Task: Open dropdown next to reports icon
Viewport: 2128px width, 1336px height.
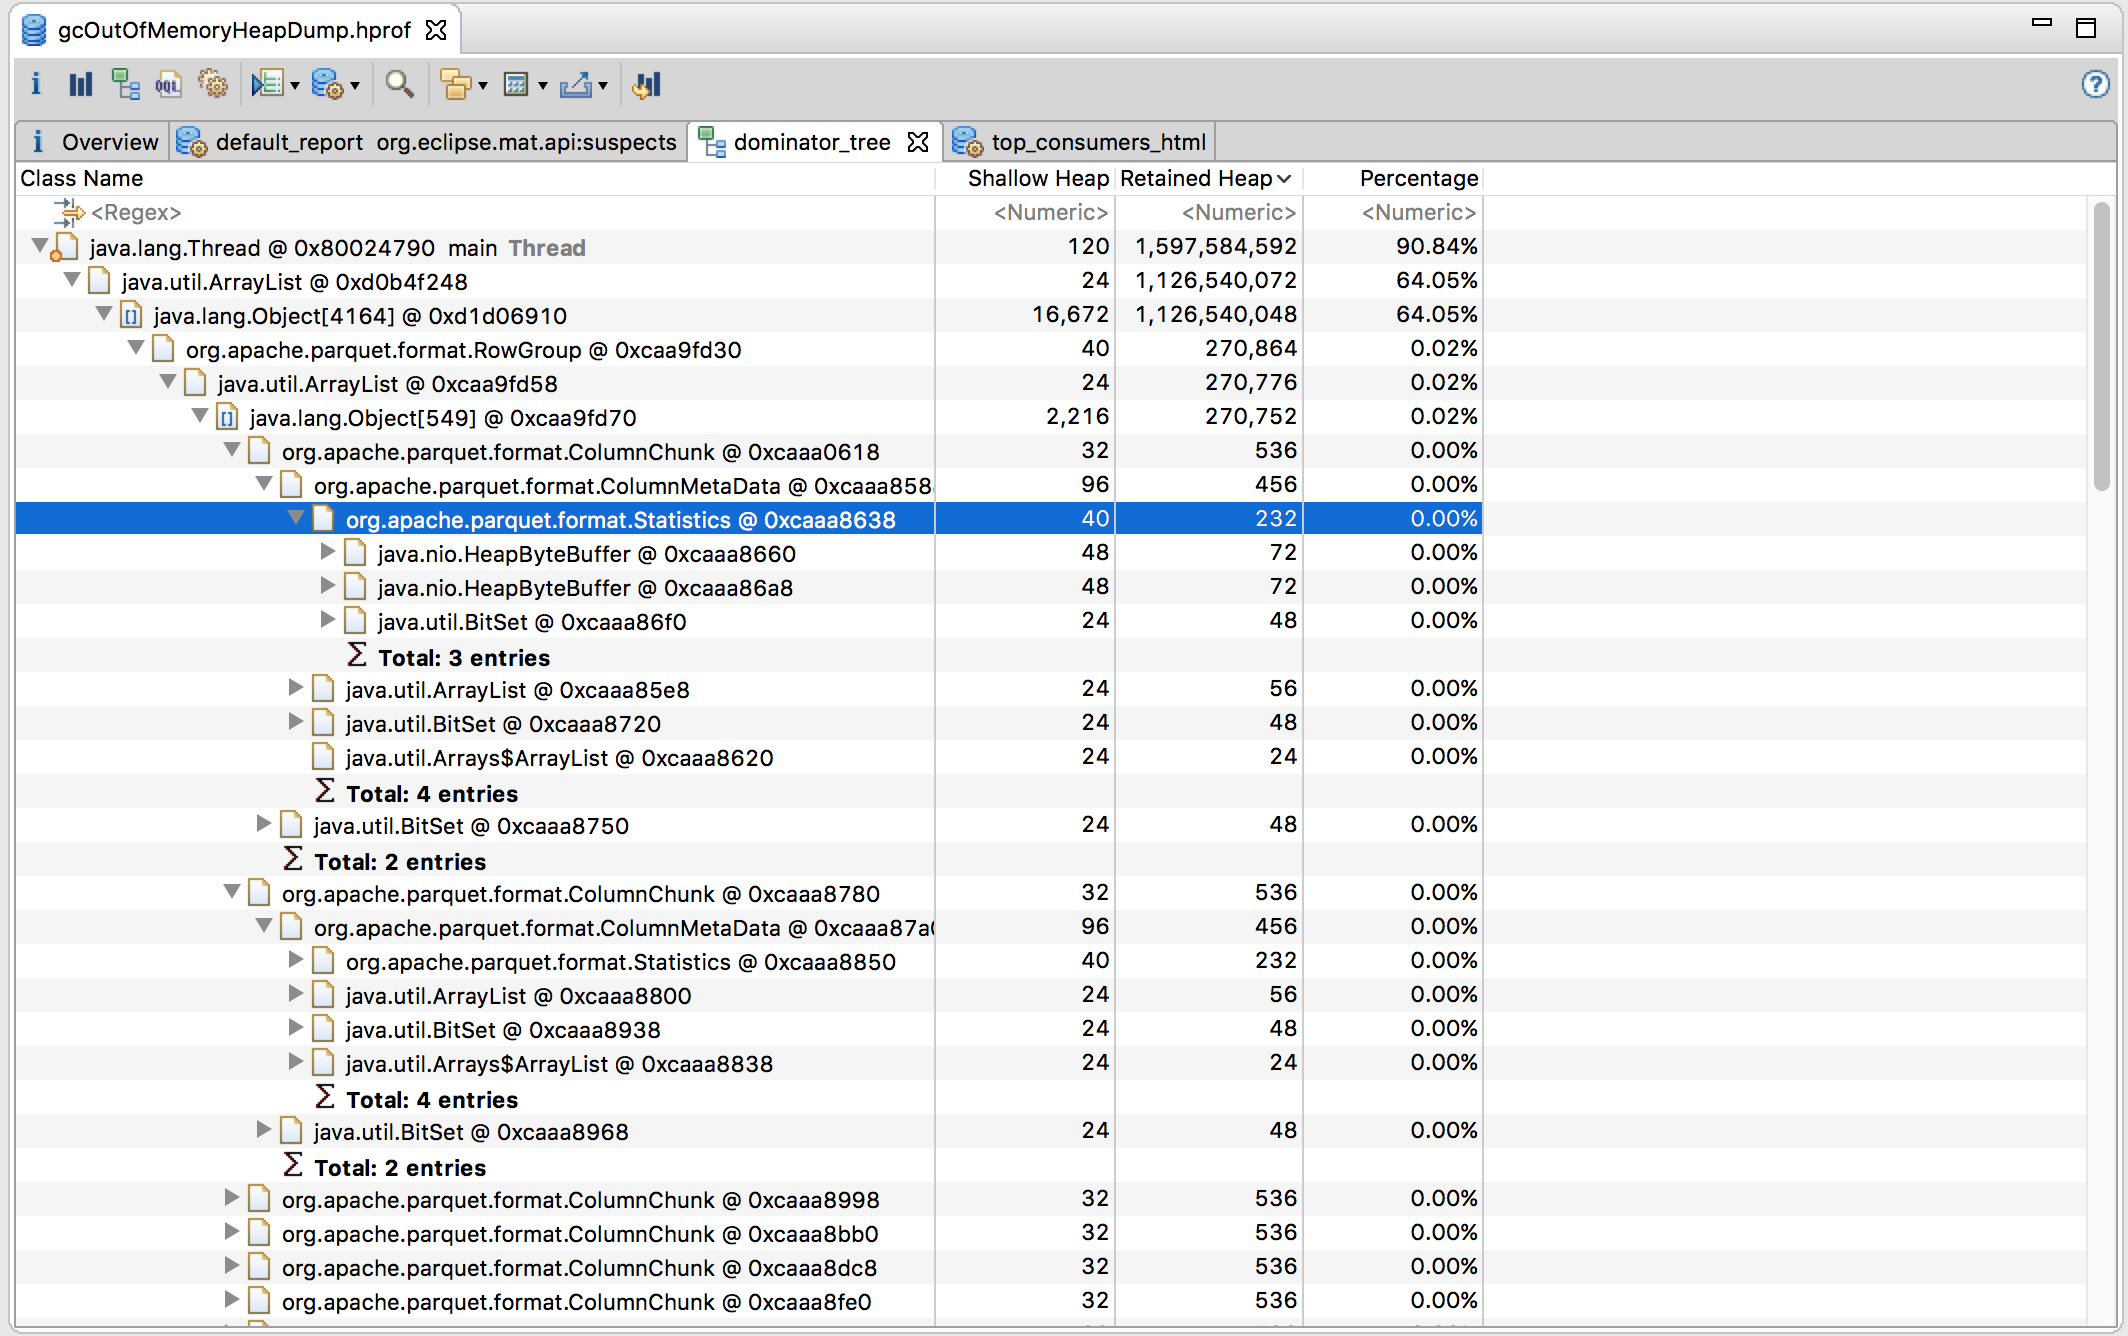Action: (x=295, y=86)
